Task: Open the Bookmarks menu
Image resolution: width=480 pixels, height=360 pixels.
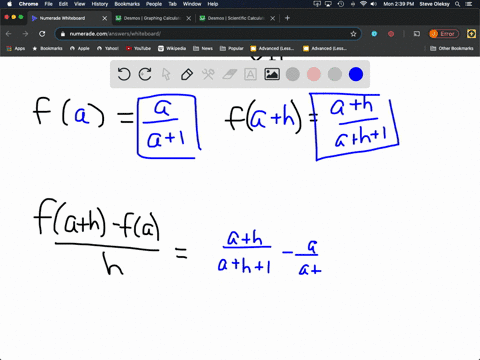Action: 127,4
